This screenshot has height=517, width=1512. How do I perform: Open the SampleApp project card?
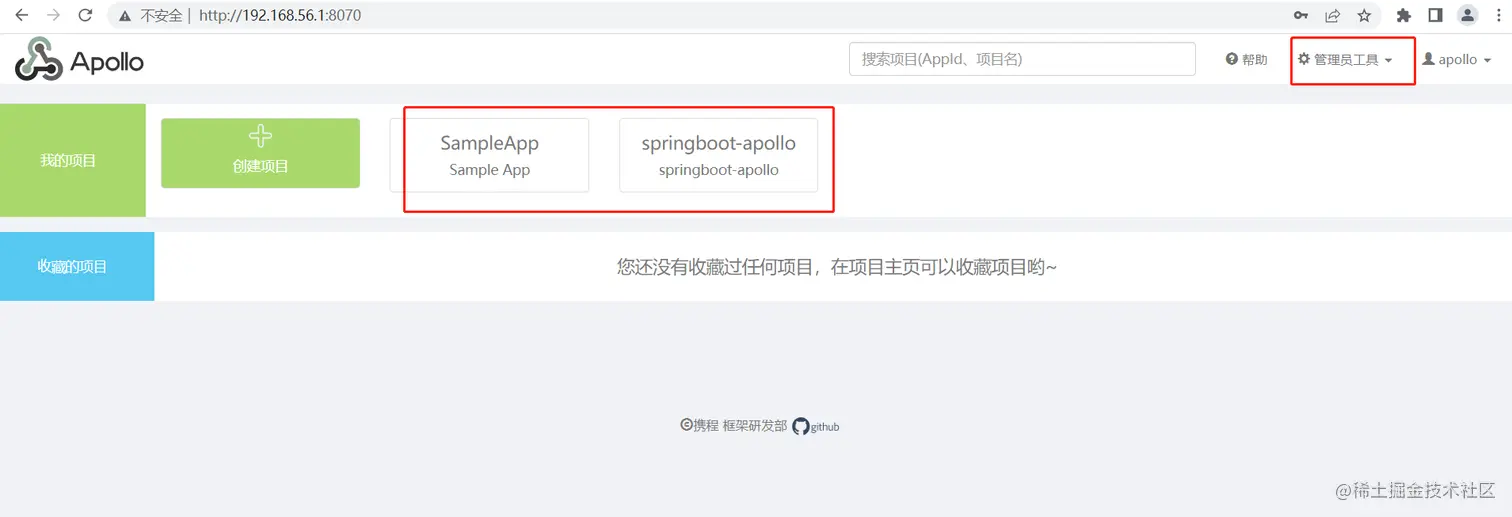pos(489,155)
